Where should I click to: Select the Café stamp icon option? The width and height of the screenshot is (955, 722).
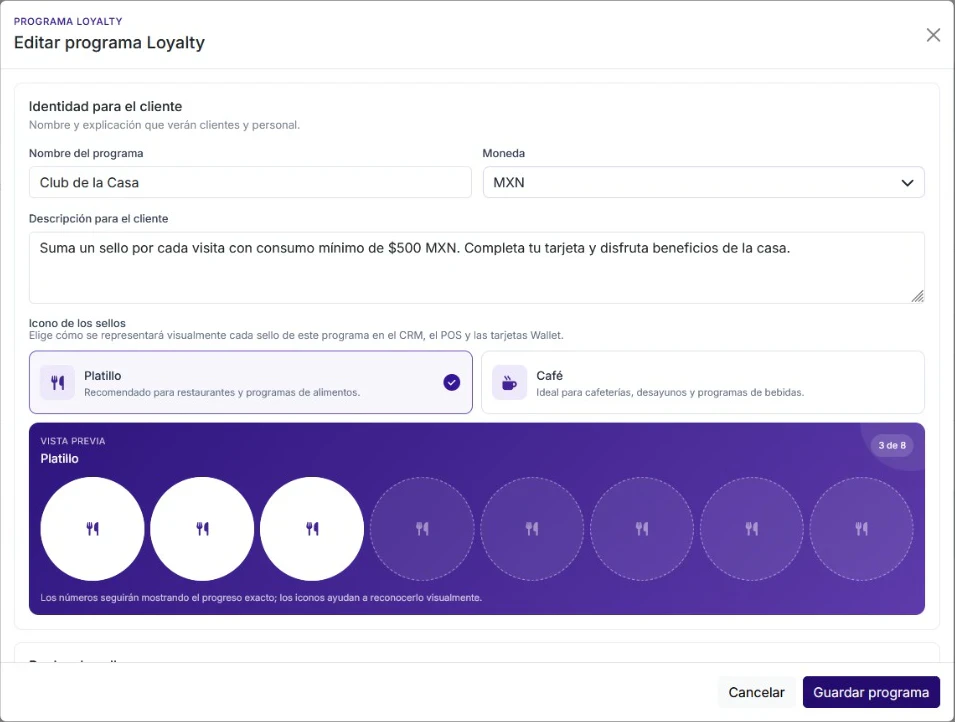(x=703, y=383)
